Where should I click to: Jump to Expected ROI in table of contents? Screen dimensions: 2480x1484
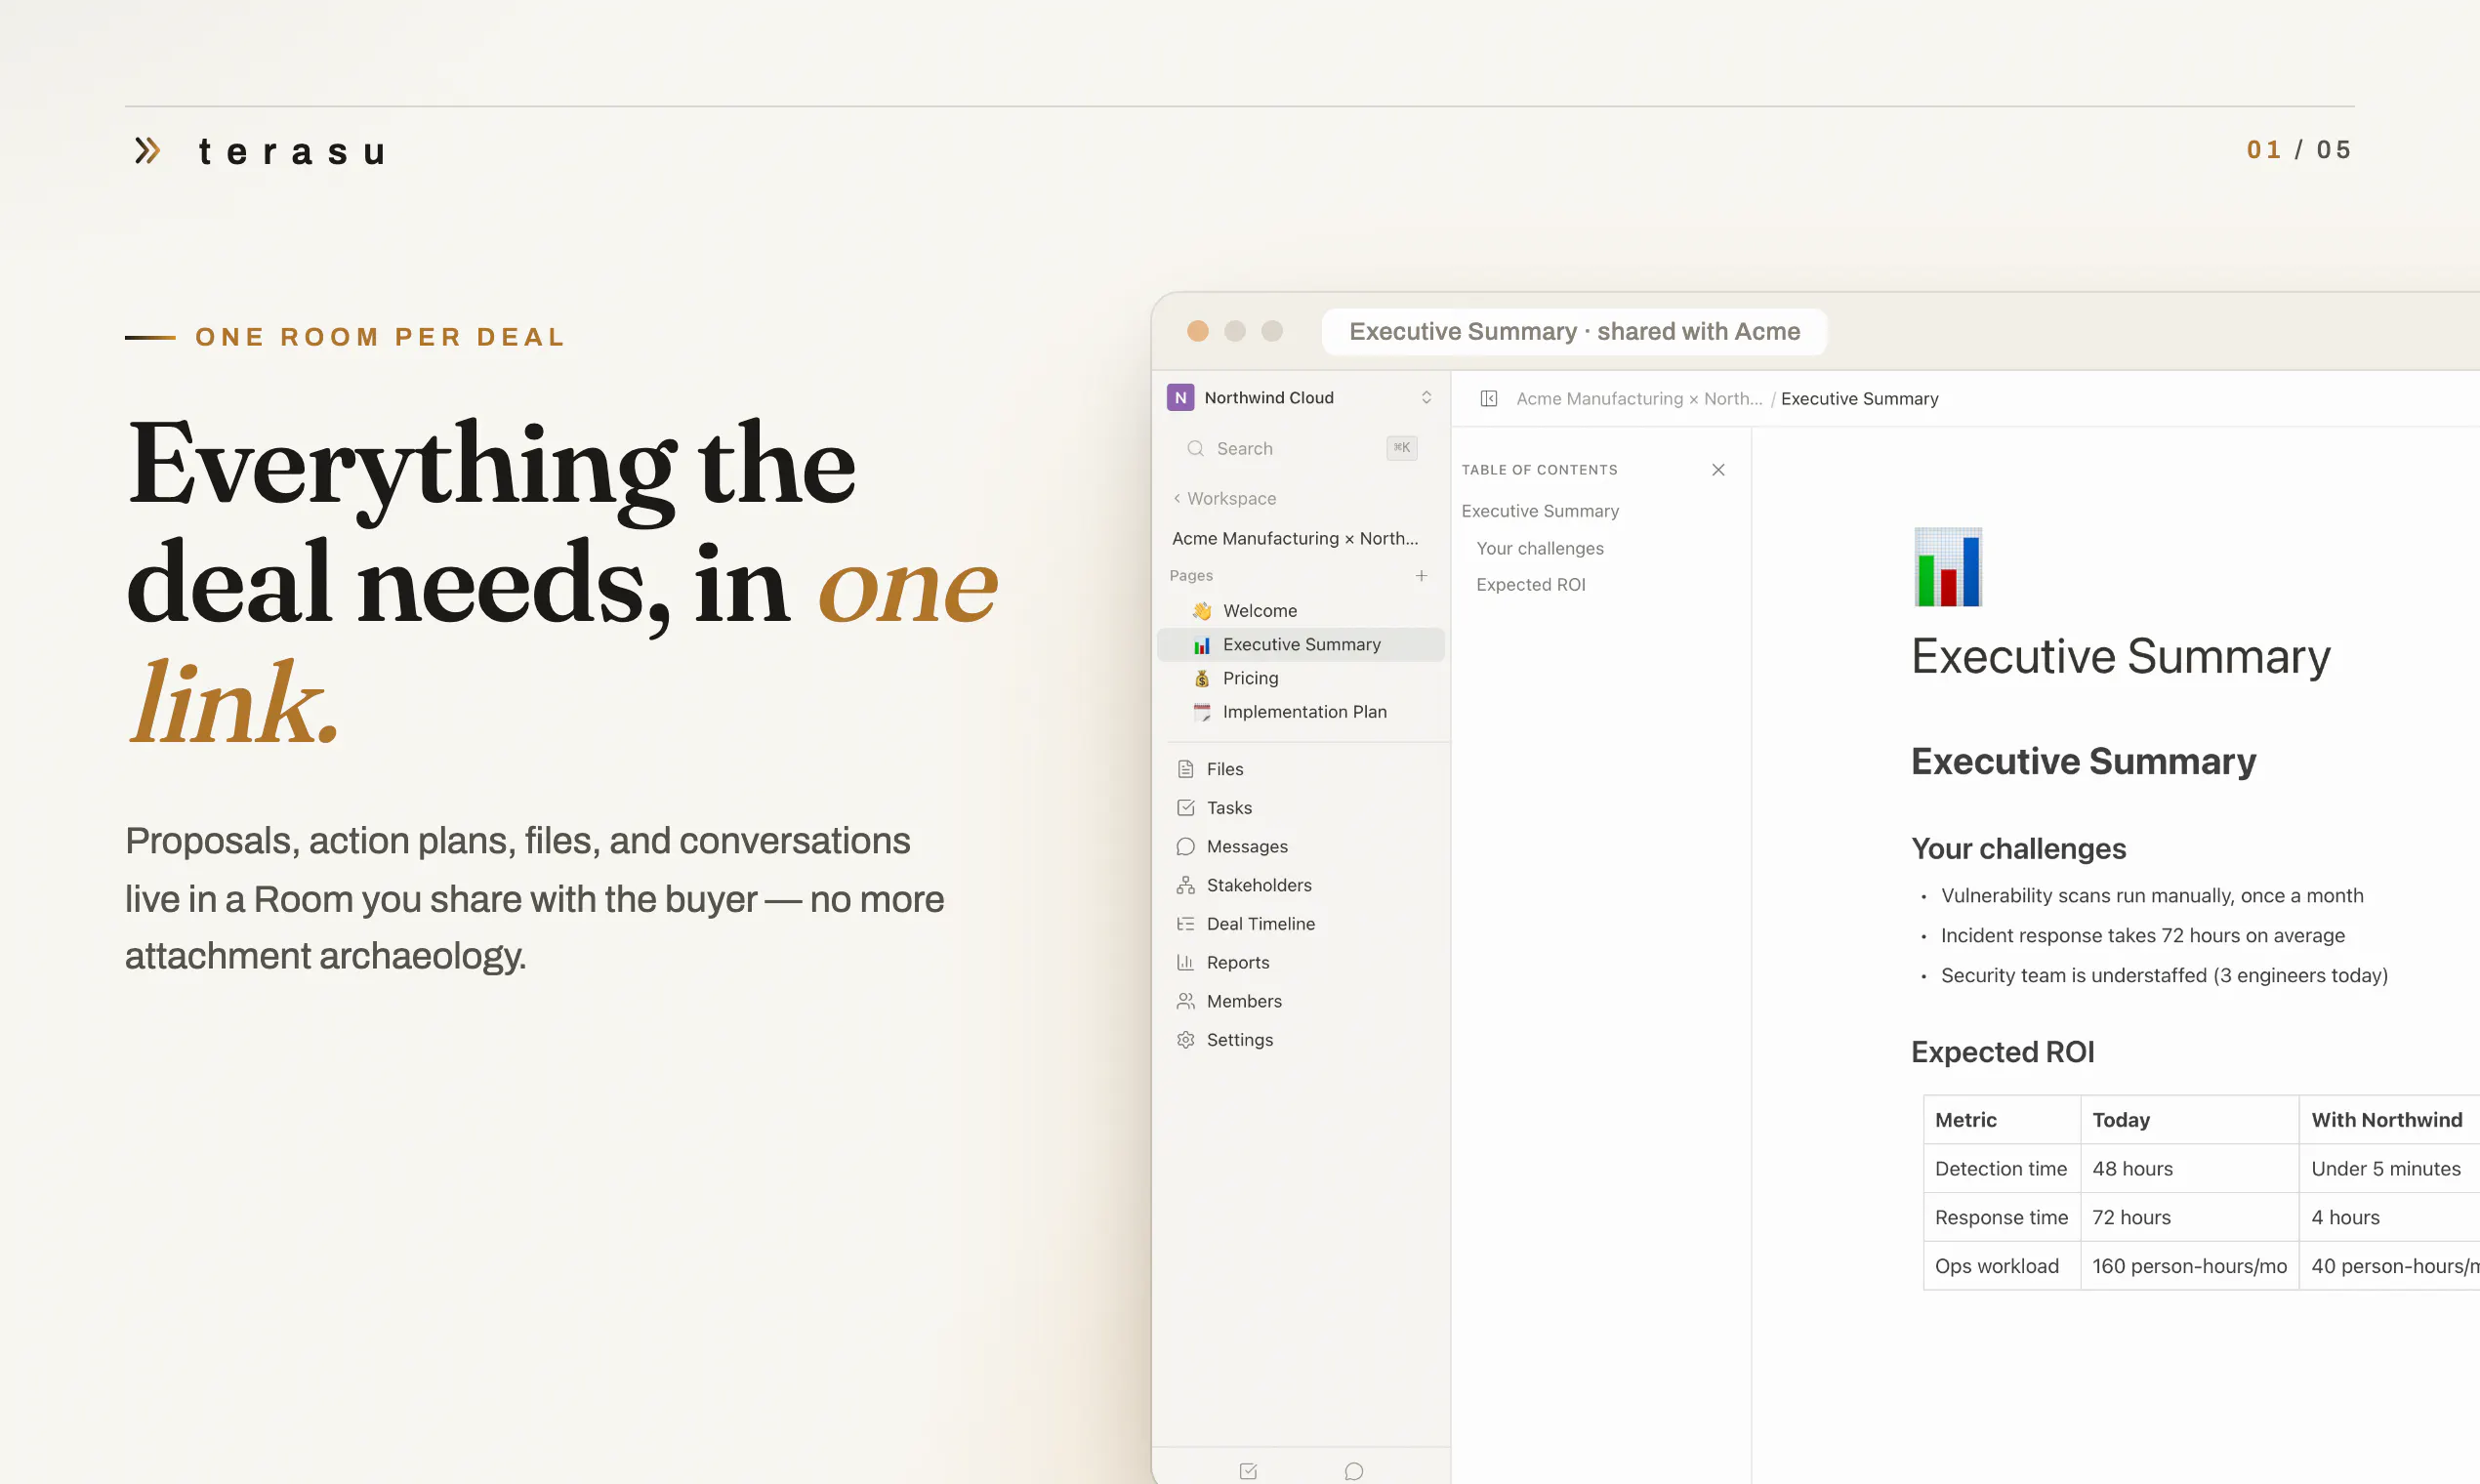pyautogui.click(x=1531, y=585)
